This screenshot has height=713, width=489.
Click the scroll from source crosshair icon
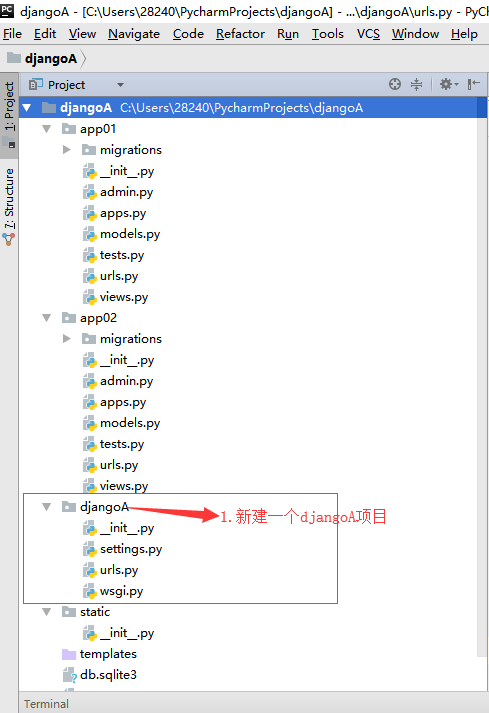click(395, 84)
